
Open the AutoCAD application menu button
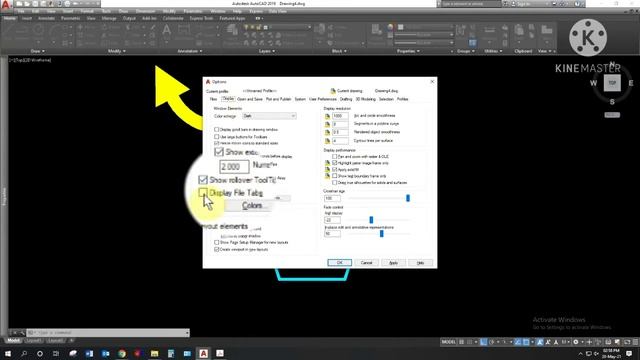(6, 5)
